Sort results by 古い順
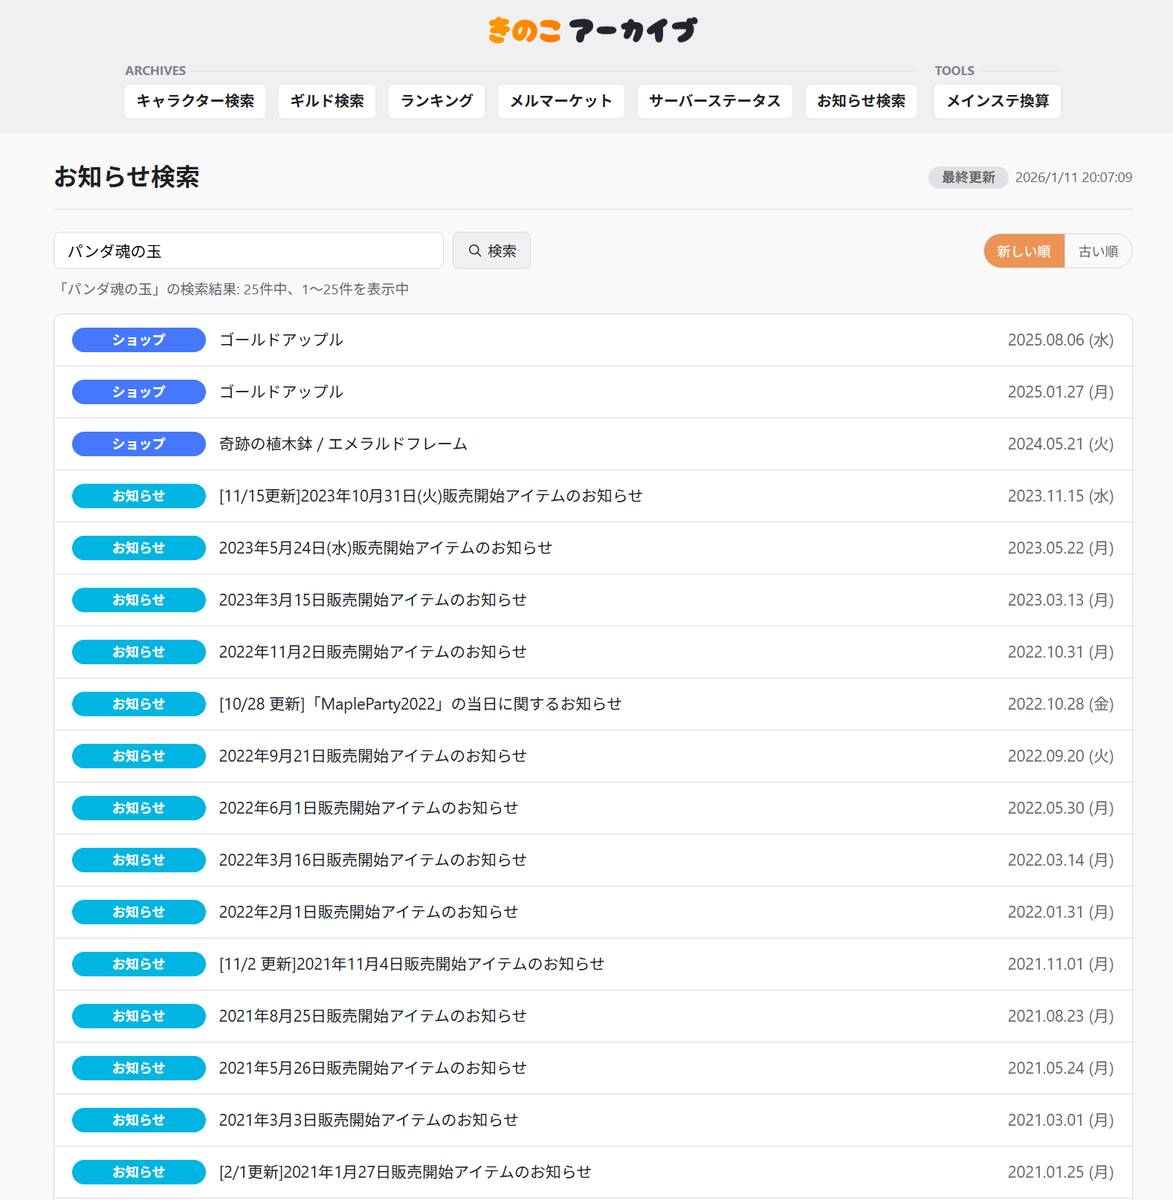 point(1098,251)
